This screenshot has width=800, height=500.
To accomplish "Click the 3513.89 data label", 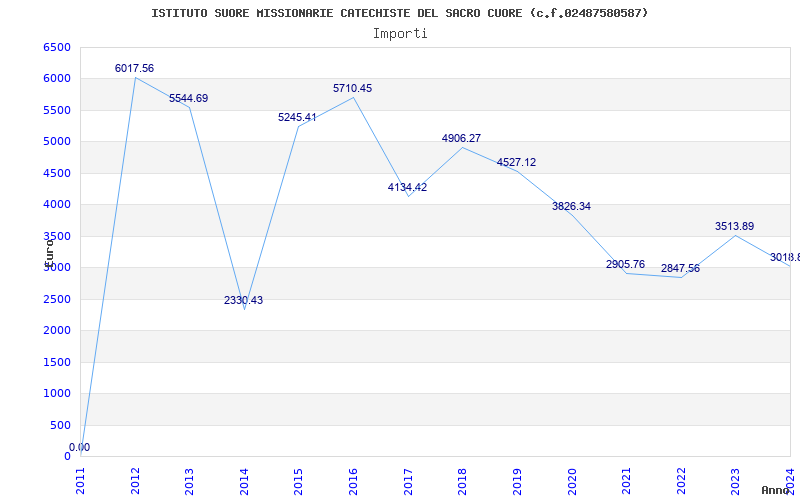I will (734, 226).
